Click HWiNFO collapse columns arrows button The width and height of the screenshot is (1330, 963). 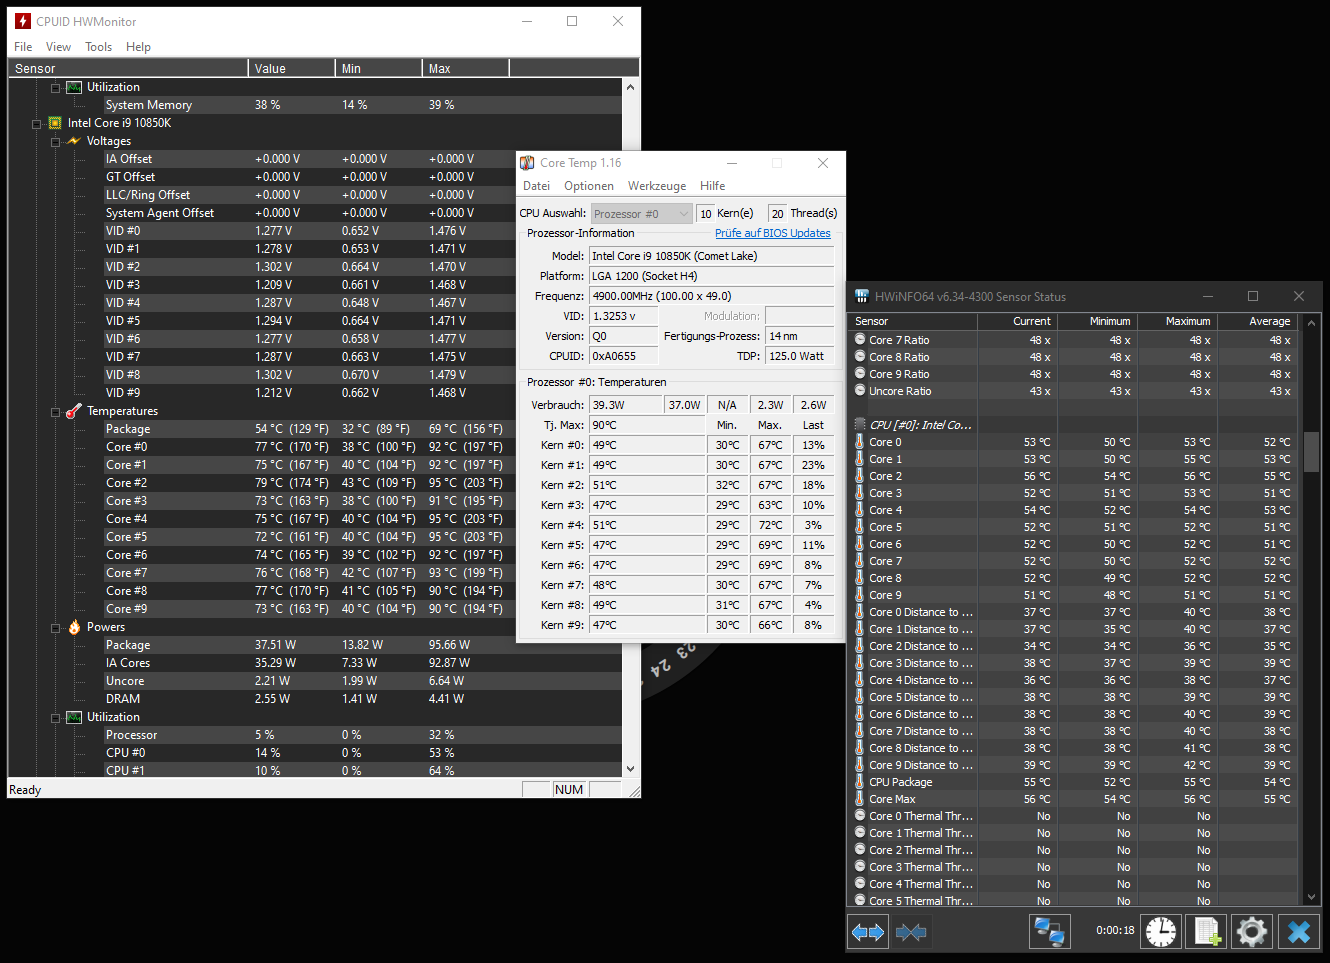click(x=910, y=932)
